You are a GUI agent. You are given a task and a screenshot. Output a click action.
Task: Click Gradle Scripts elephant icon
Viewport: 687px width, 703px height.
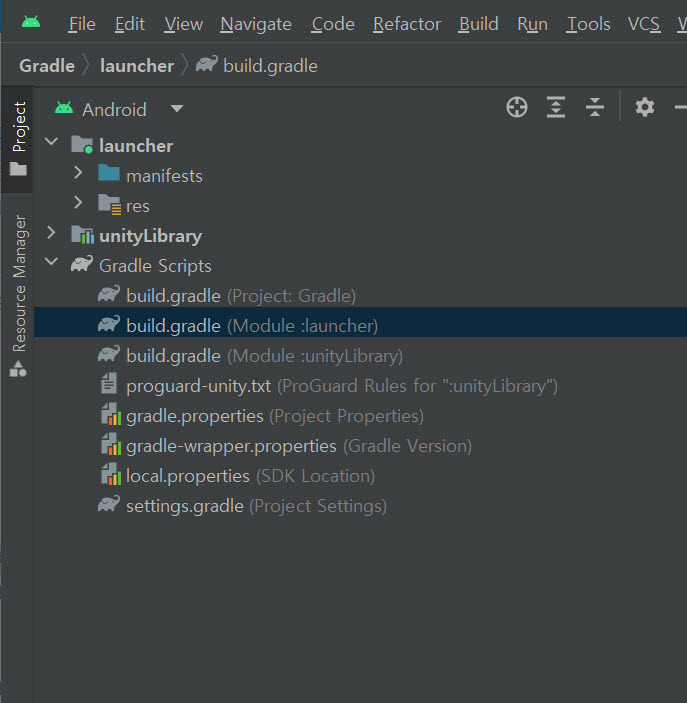82,264
